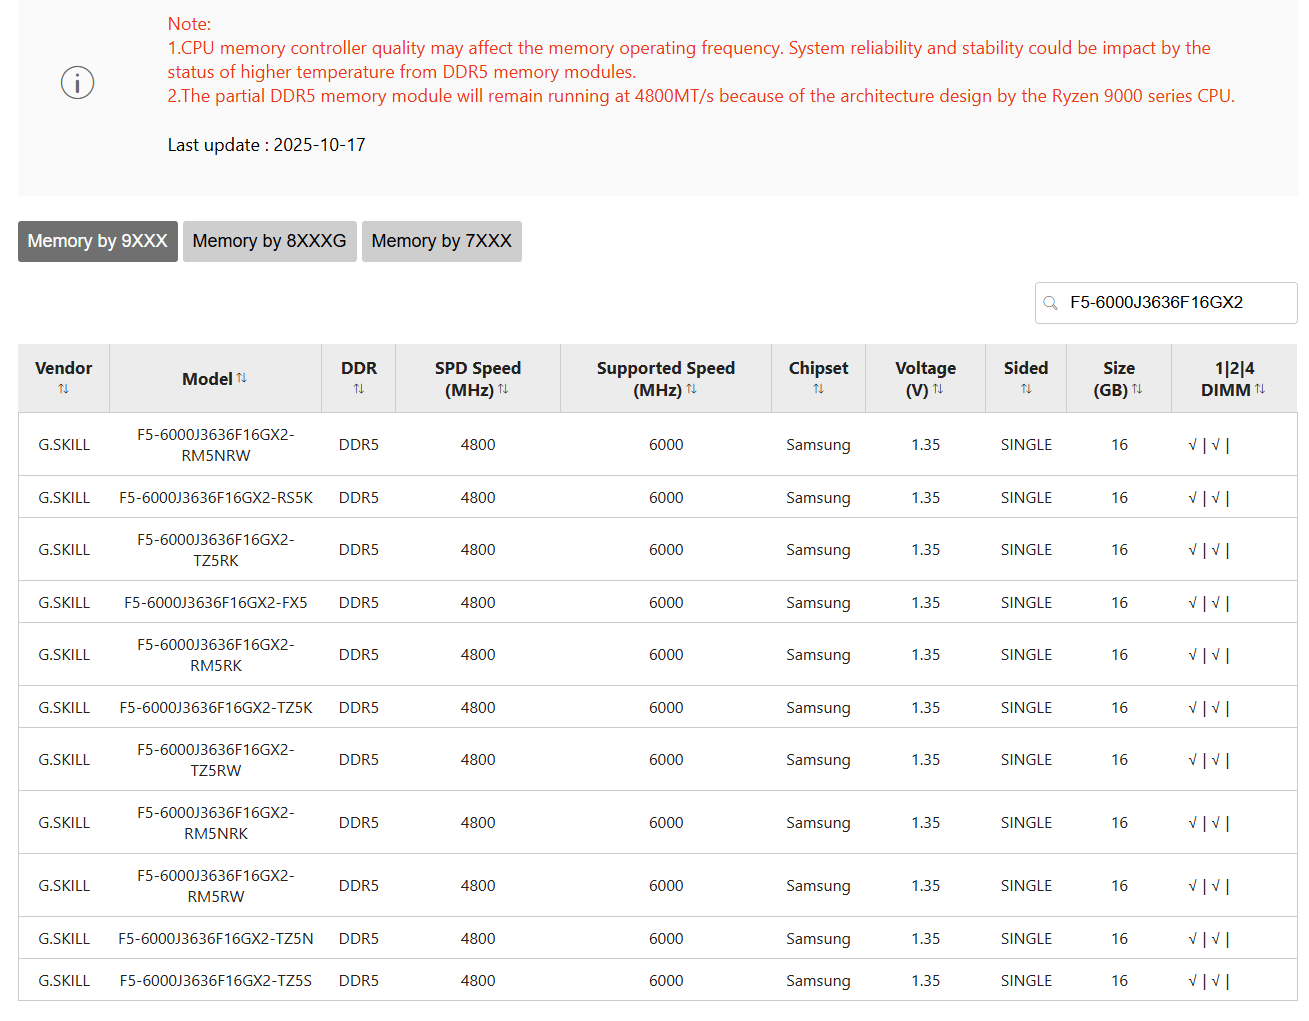Click model F5-6000J3636F16GX2-RM5RK
1309x1021 pixels.
[x=216, y=655]
